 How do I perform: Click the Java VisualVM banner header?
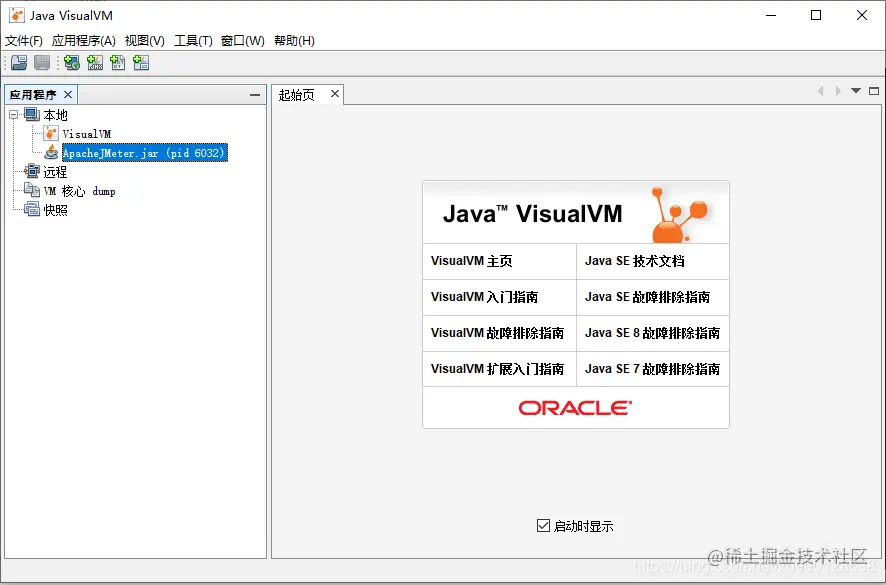tap(576, 213)
